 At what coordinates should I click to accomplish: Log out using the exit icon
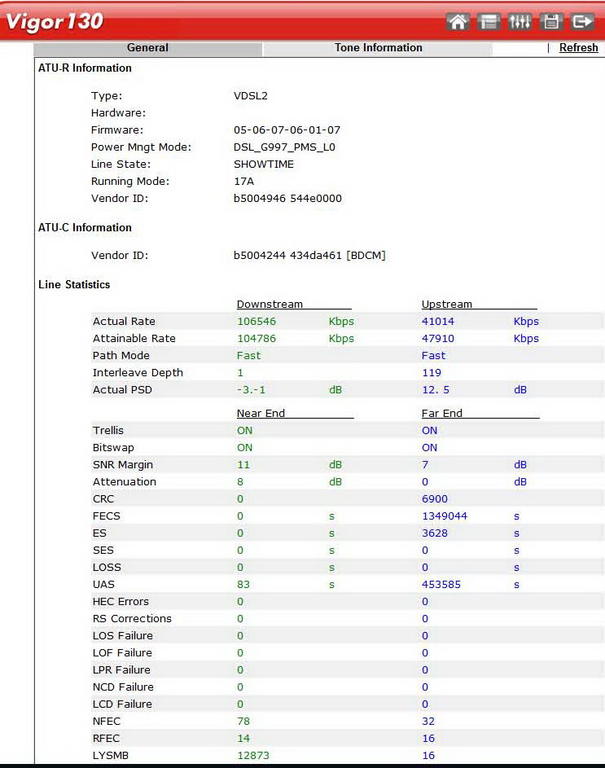pyautogui.click(x=583, y=22)
